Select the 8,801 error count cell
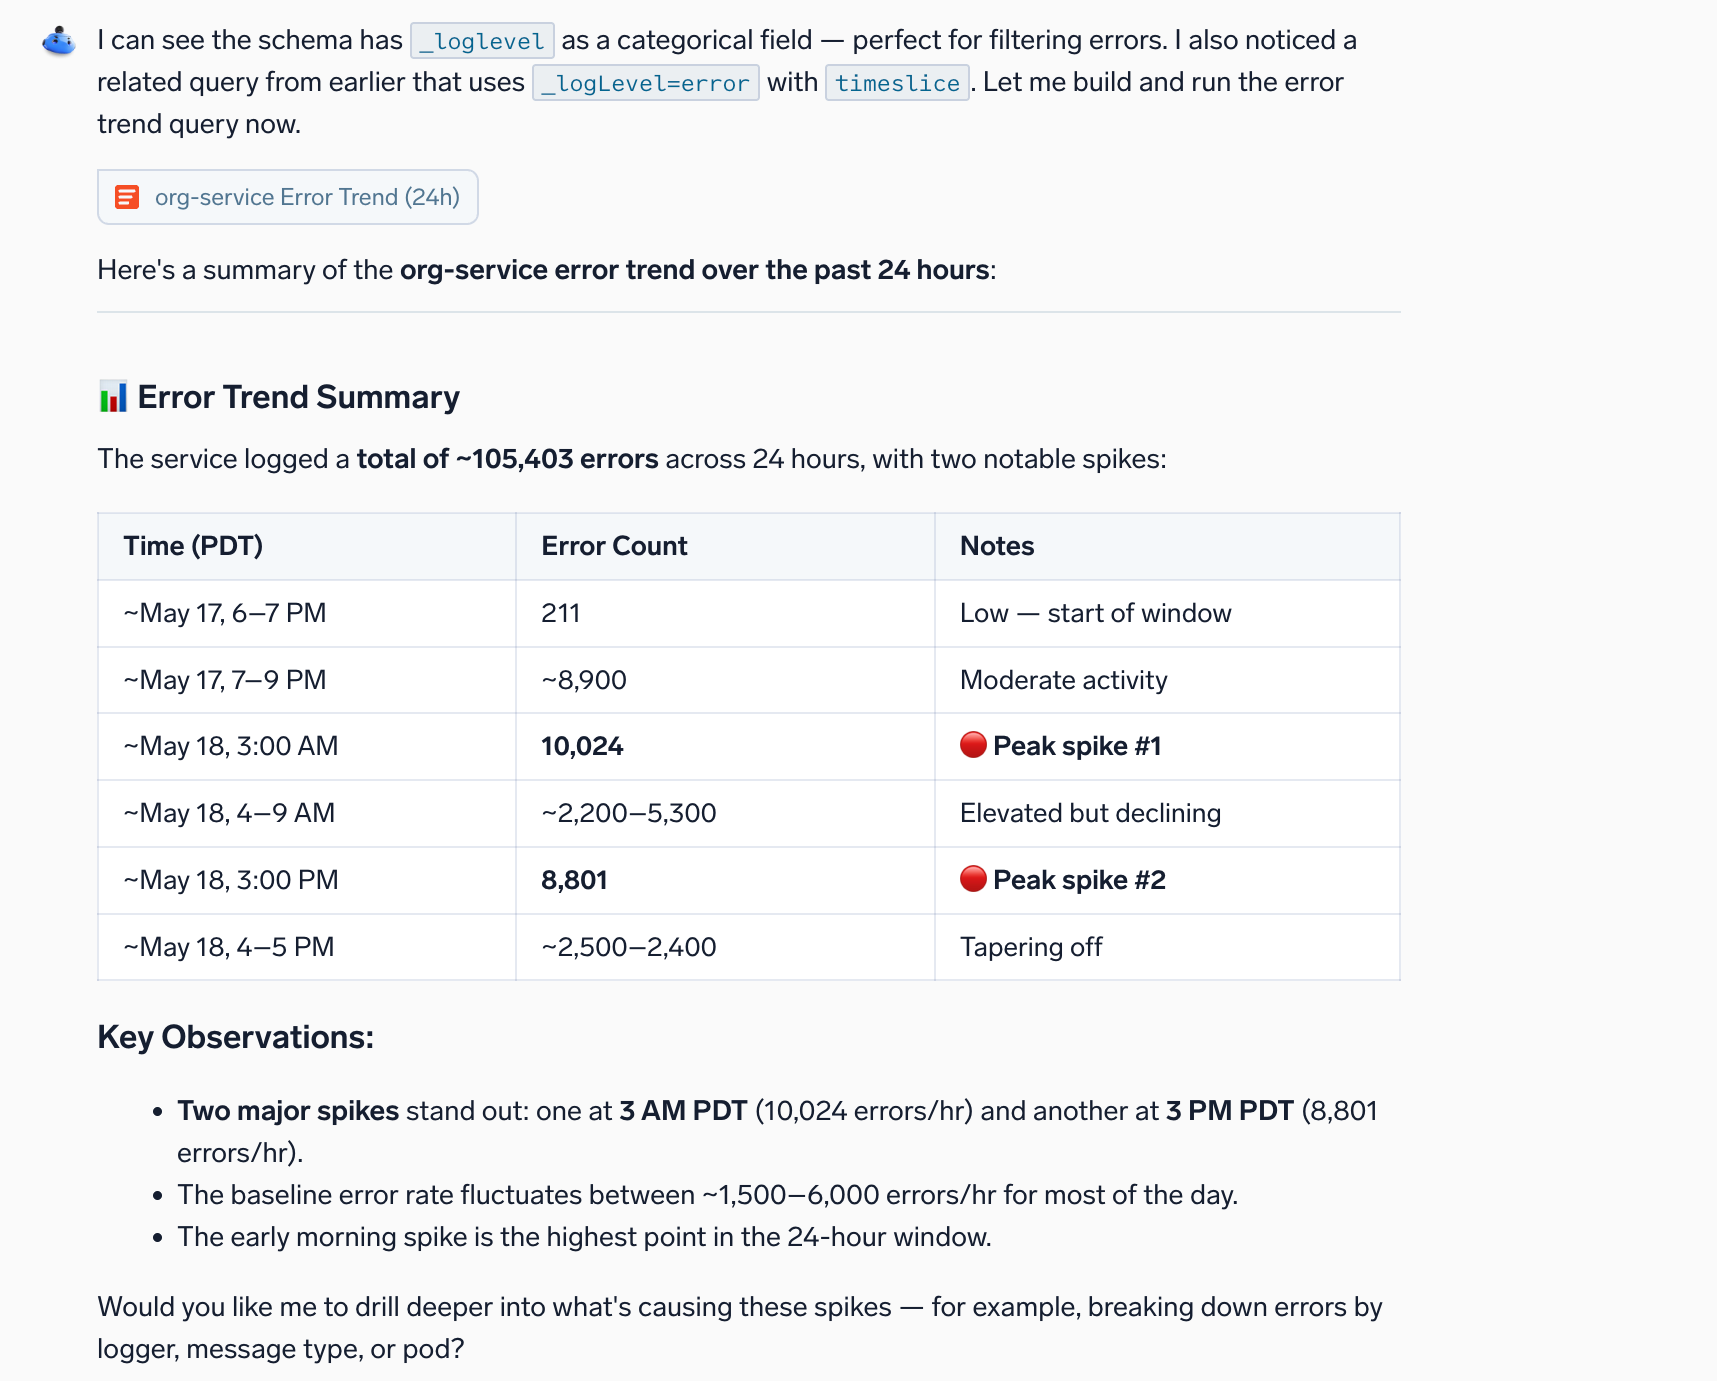 click(x=725, y=880)
